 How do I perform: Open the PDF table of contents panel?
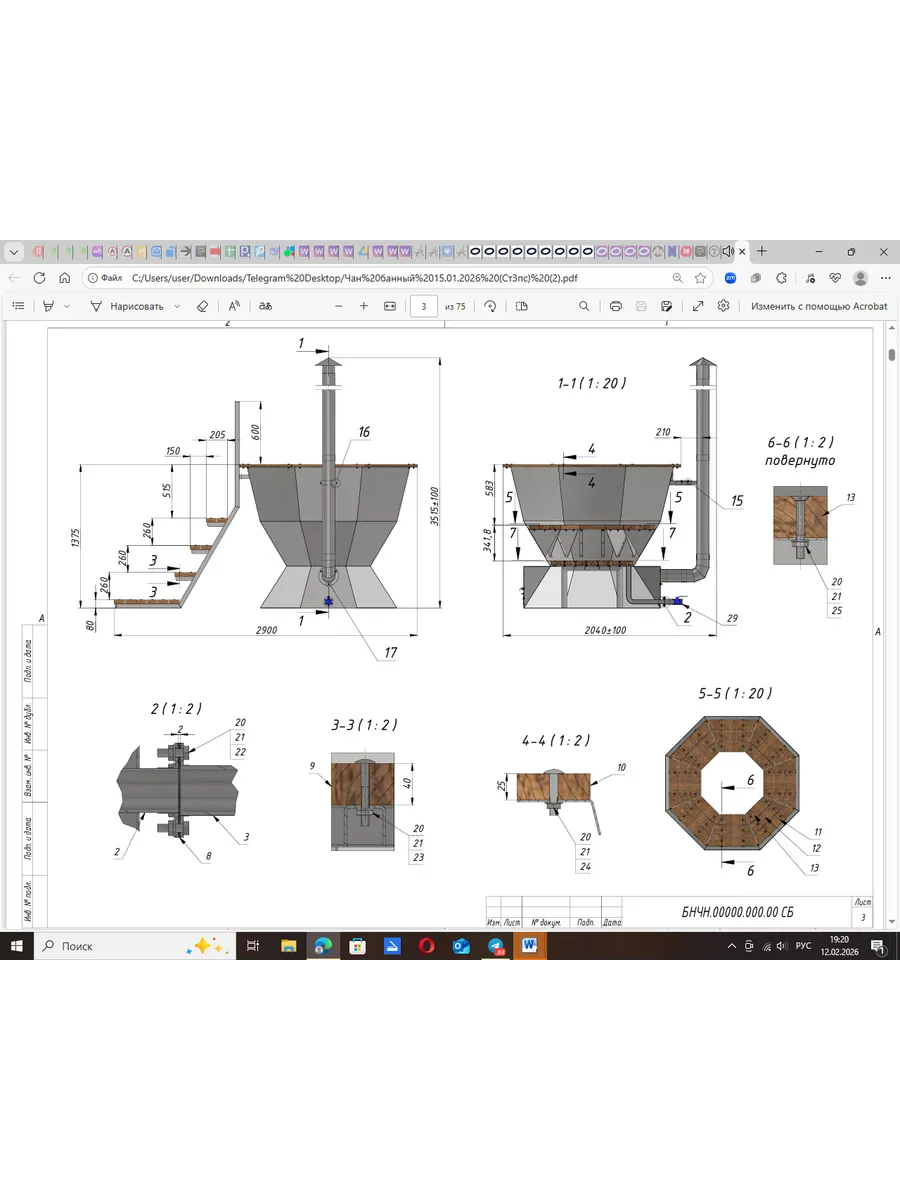coord(18,306)
